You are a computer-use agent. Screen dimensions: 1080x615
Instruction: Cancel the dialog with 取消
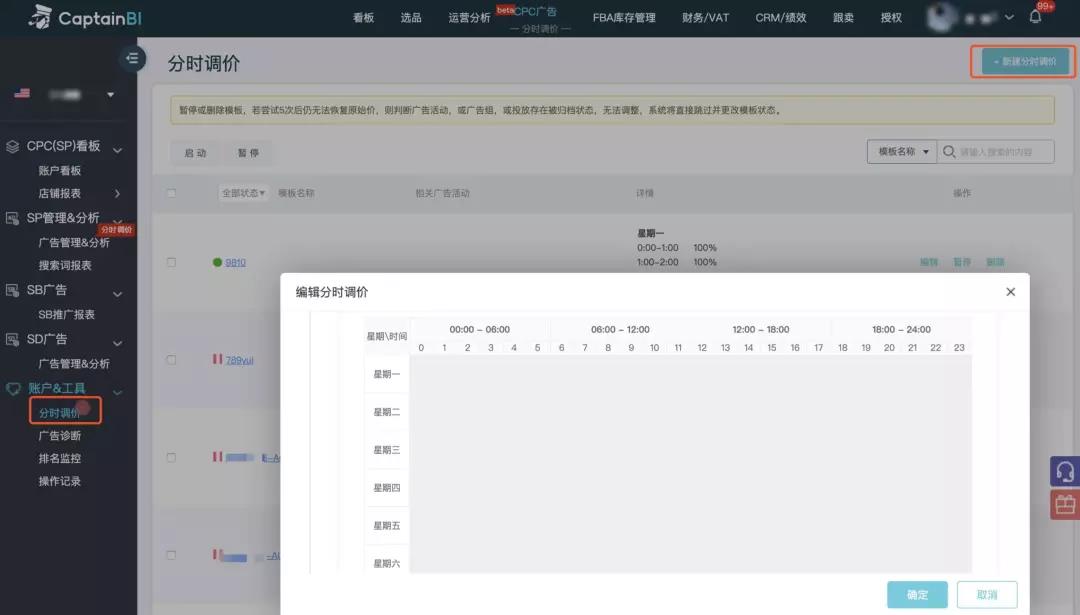(987, 594)
